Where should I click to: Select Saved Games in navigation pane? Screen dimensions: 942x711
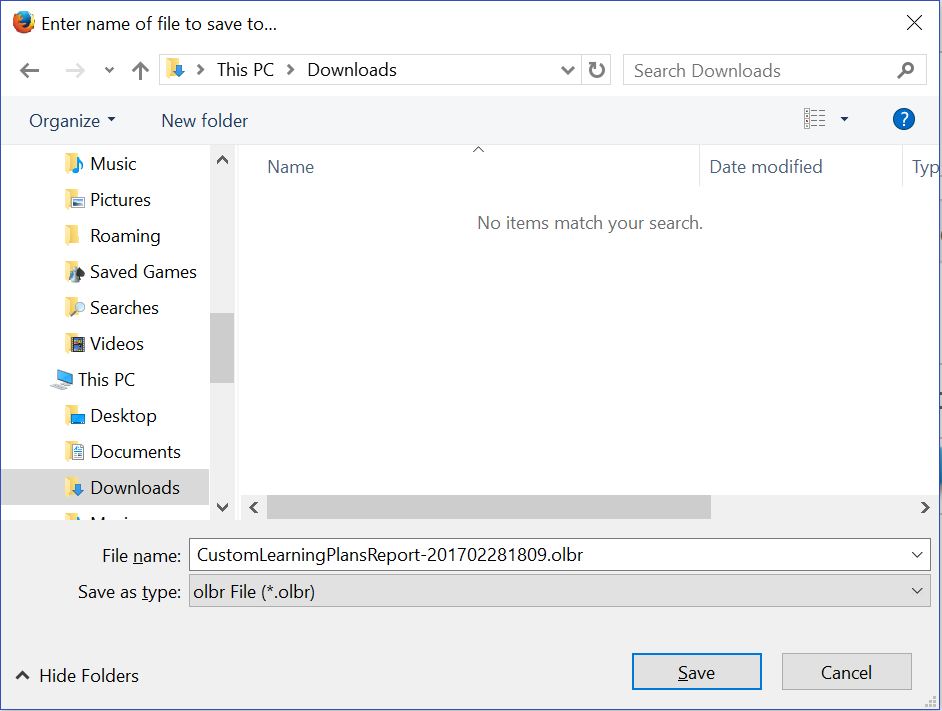tap(142, 272)
